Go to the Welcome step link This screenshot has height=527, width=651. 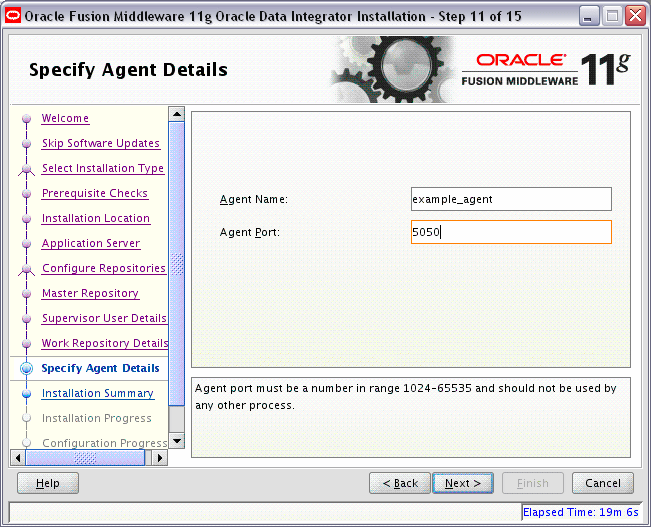(65, 118)
